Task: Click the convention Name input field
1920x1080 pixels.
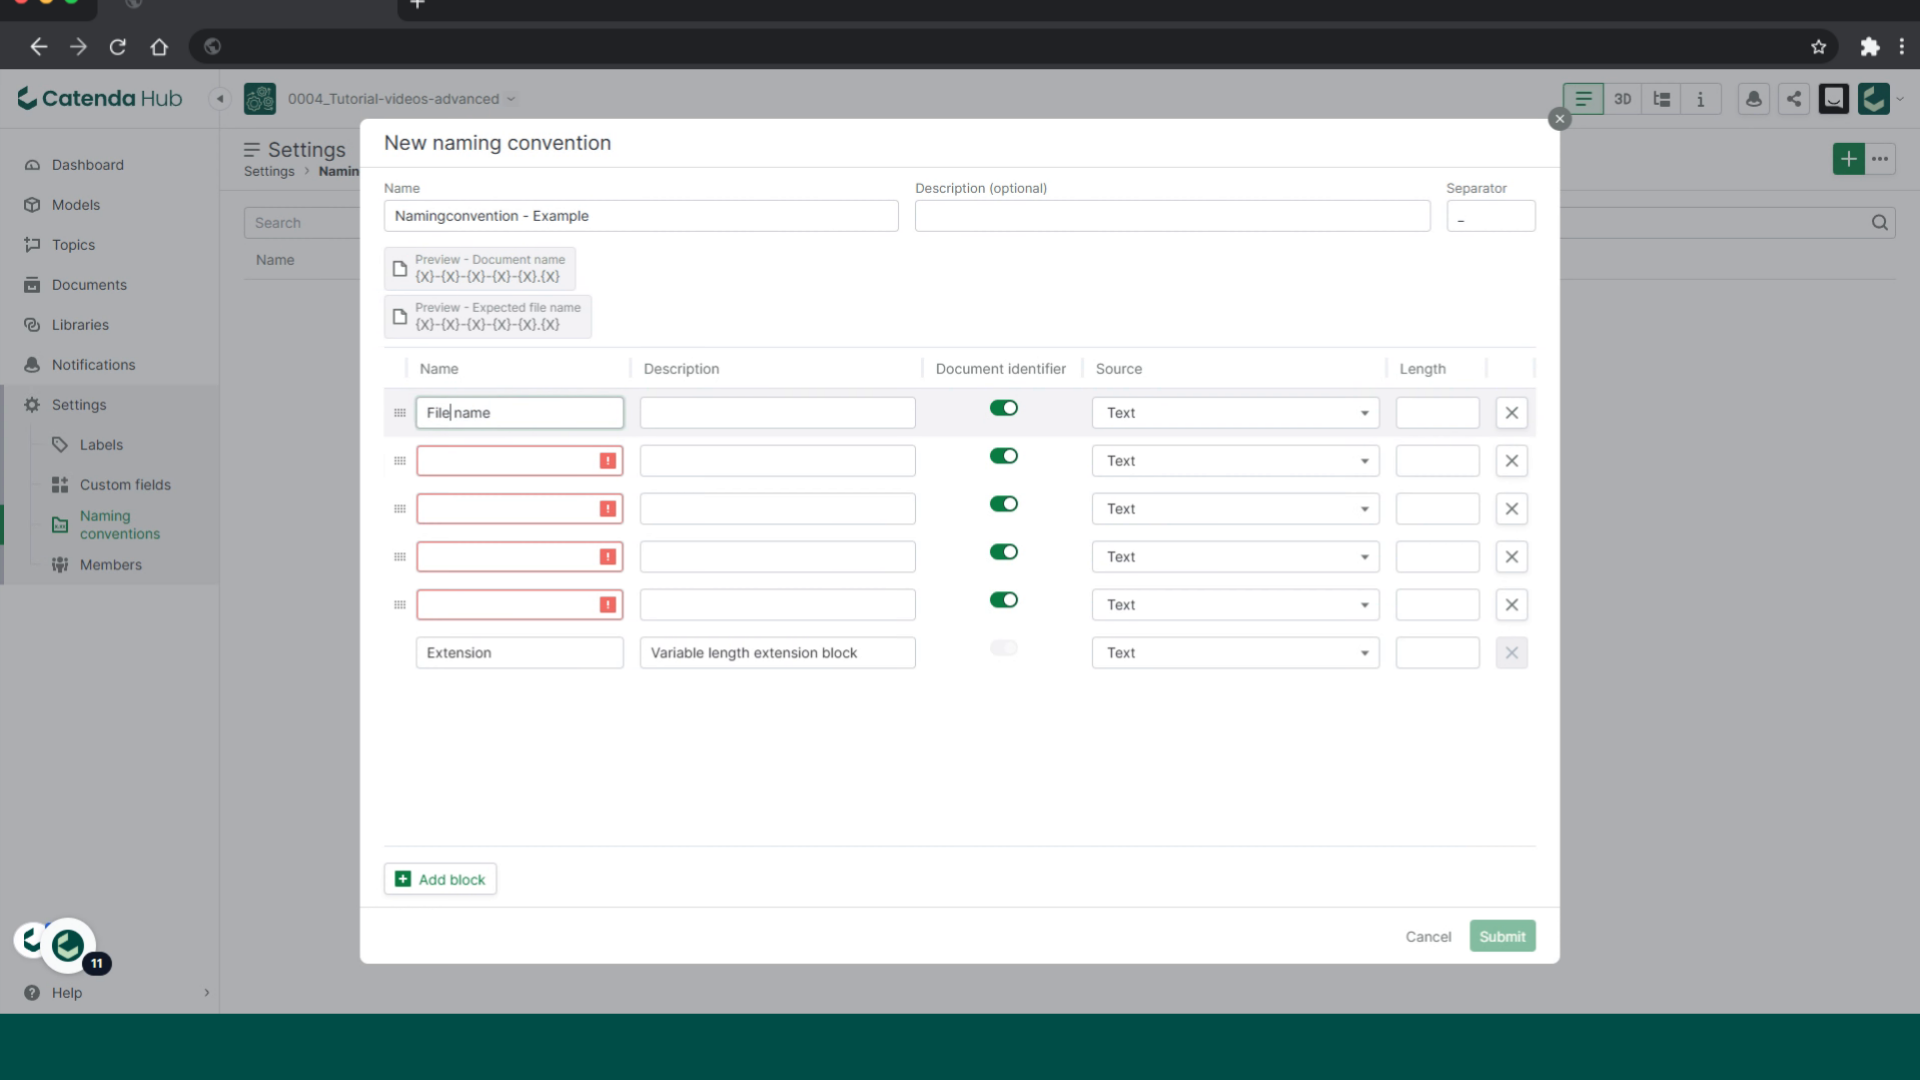Action: (x=641, y=216)
